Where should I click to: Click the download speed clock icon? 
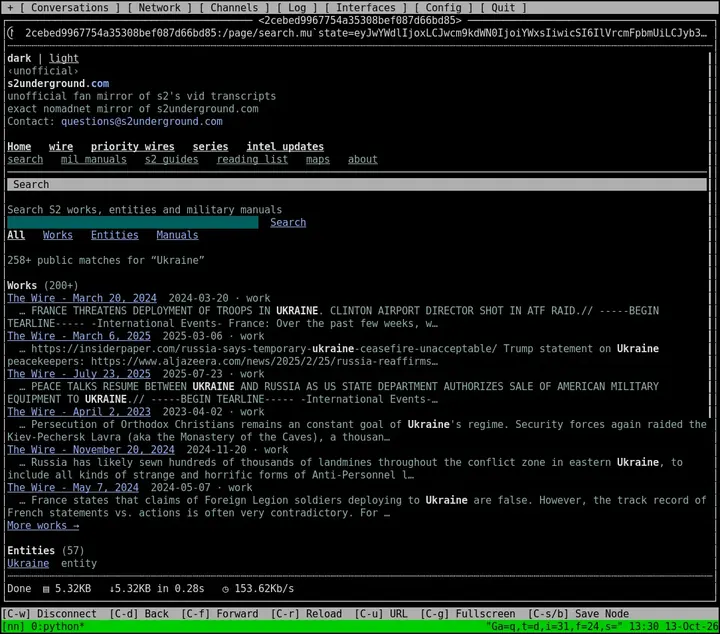pos(225,589)
